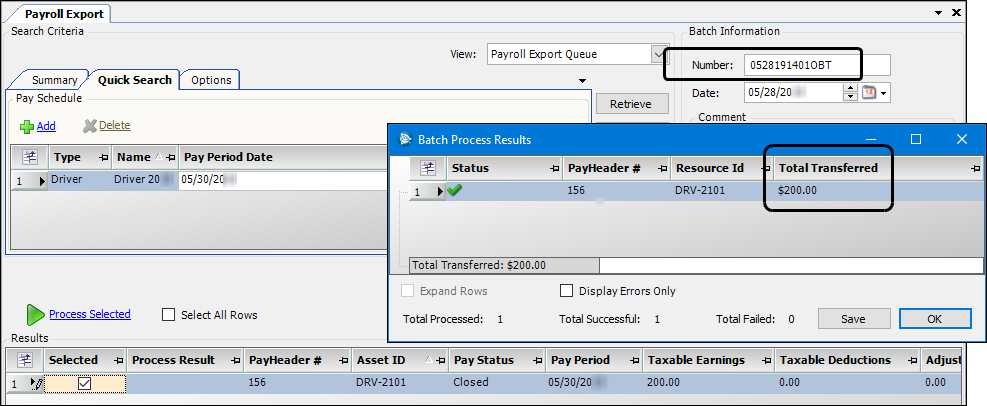
Task: Open the Batch Process Results grid column chooser icon
Action: pyautogui.click(x=428, y=168)
